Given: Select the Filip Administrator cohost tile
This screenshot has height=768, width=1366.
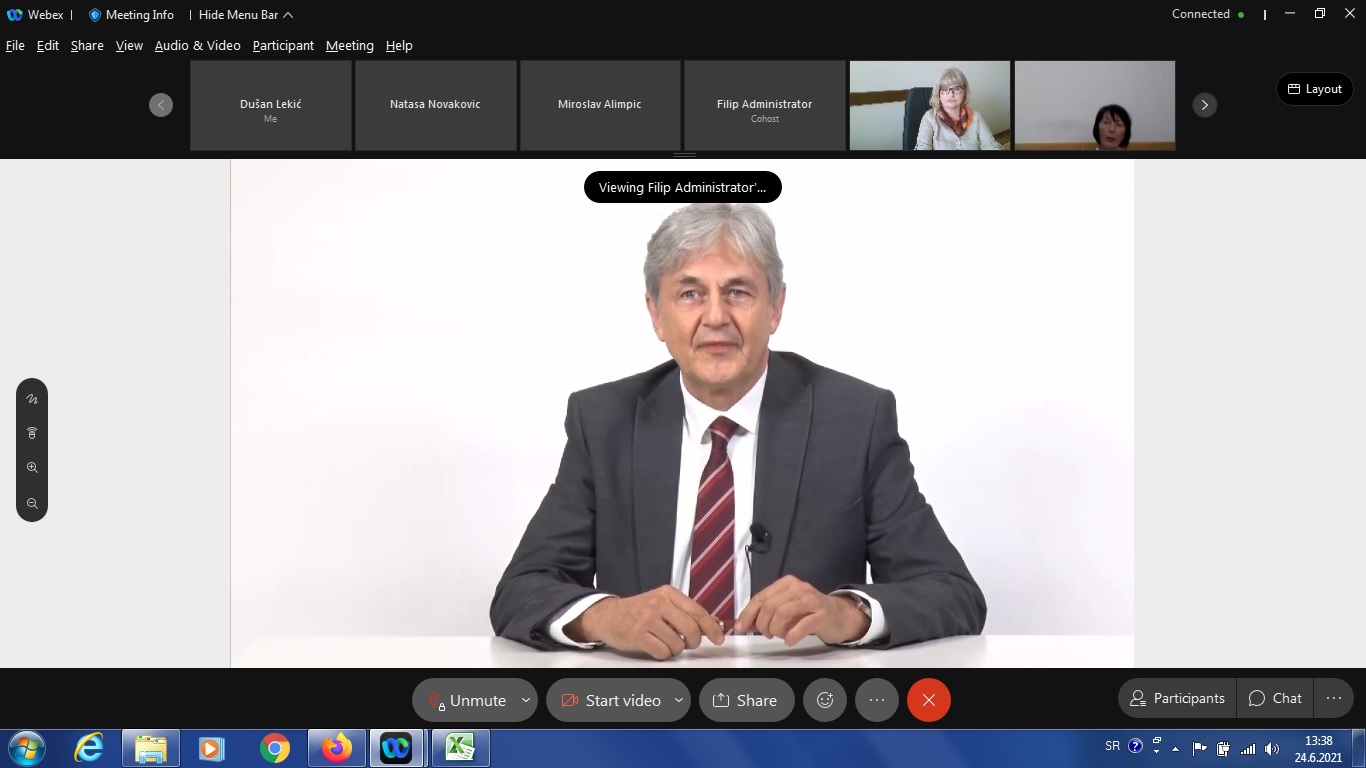Looking at the screenshot, I should (765, 105).
